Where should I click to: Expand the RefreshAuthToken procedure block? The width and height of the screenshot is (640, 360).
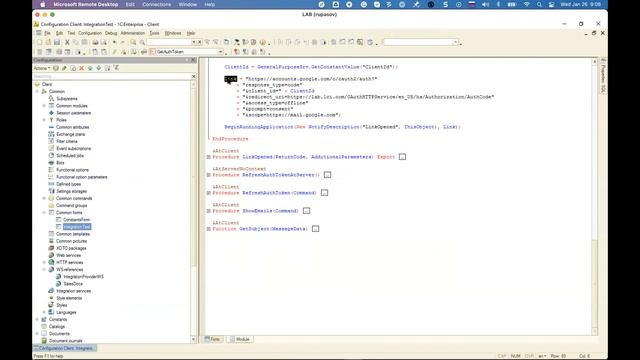(209, 193)
